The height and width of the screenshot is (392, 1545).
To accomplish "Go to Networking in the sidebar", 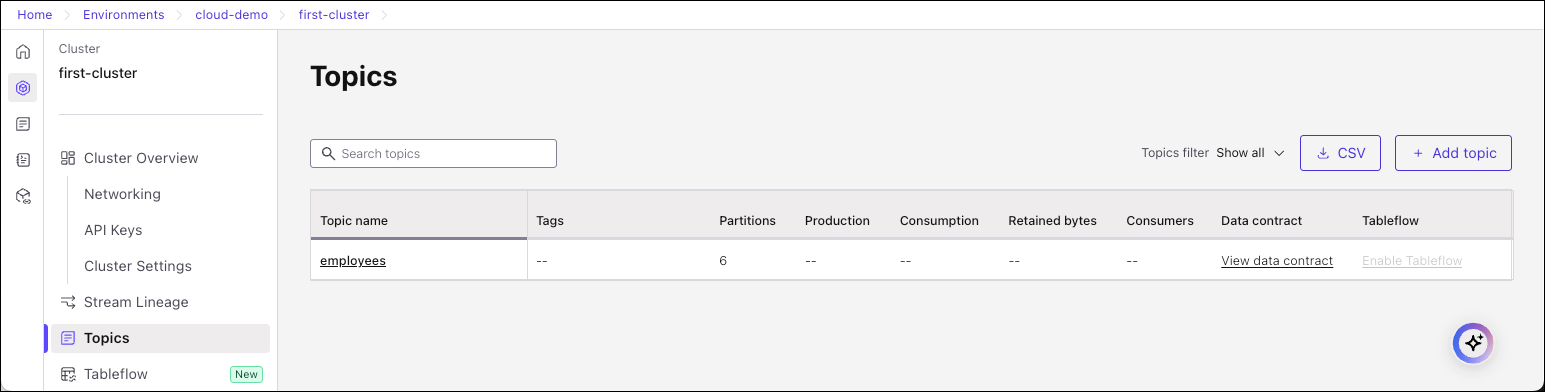I will [122, 194].
